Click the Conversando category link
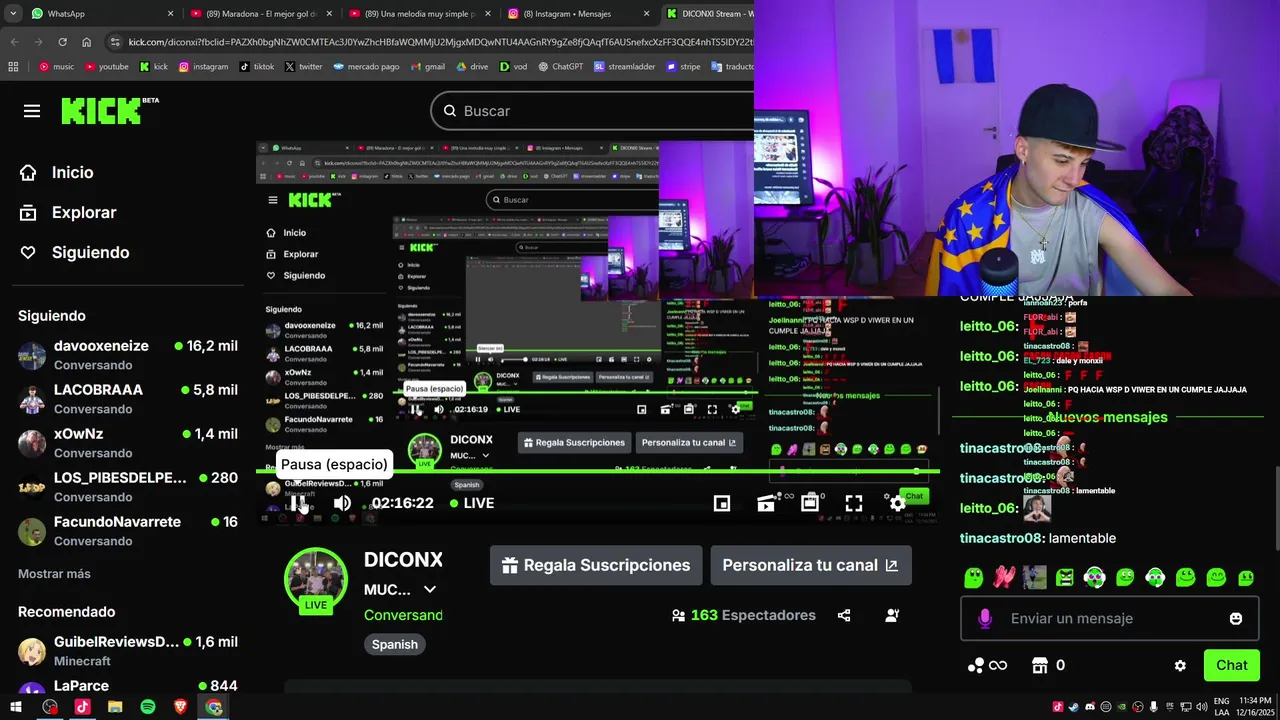 [x=403, y=615]
